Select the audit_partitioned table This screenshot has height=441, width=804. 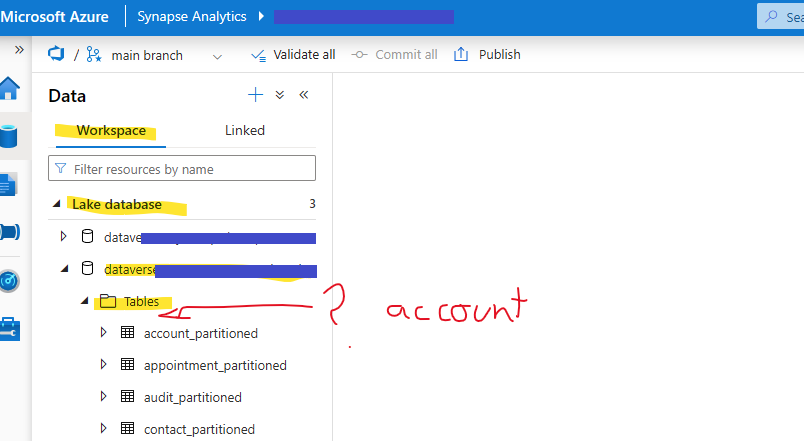tap(192, 397)
